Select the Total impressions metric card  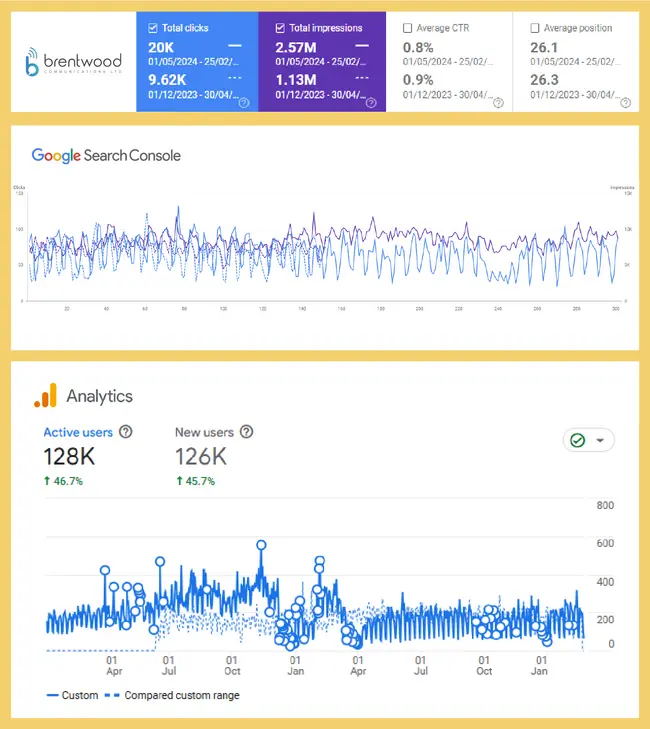point(322,62)
